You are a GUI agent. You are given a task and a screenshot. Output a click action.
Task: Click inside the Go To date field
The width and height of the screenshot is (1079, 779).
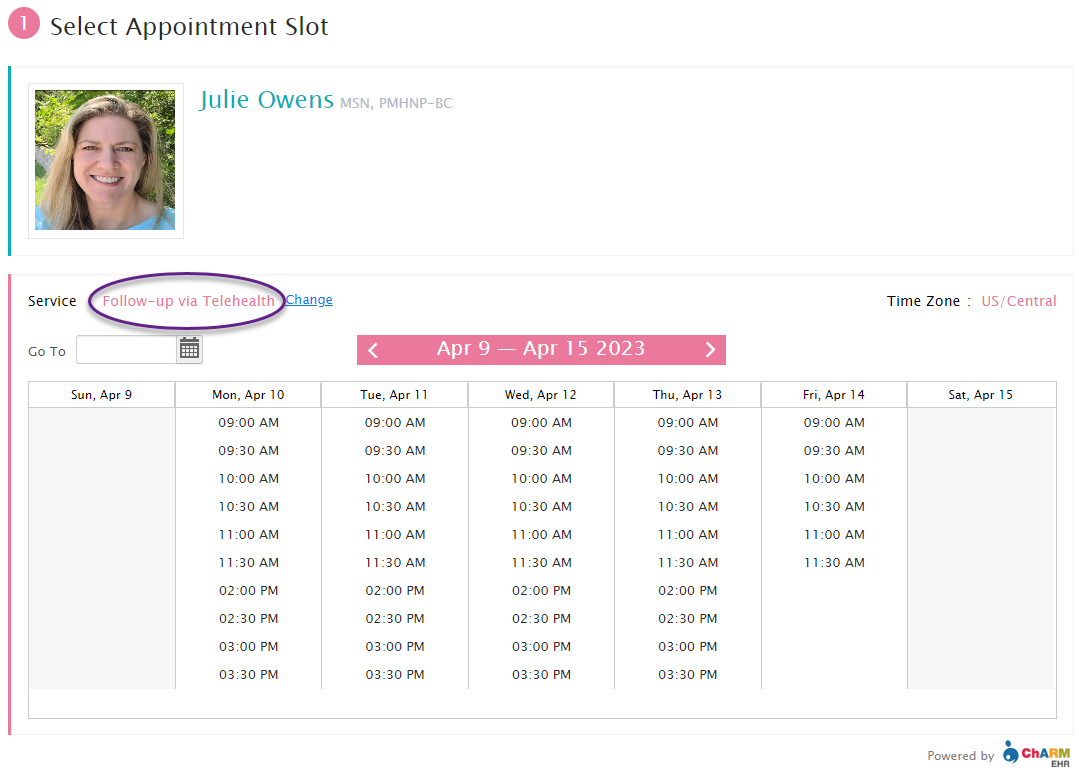pyautogui.click(x=127, y=350)
